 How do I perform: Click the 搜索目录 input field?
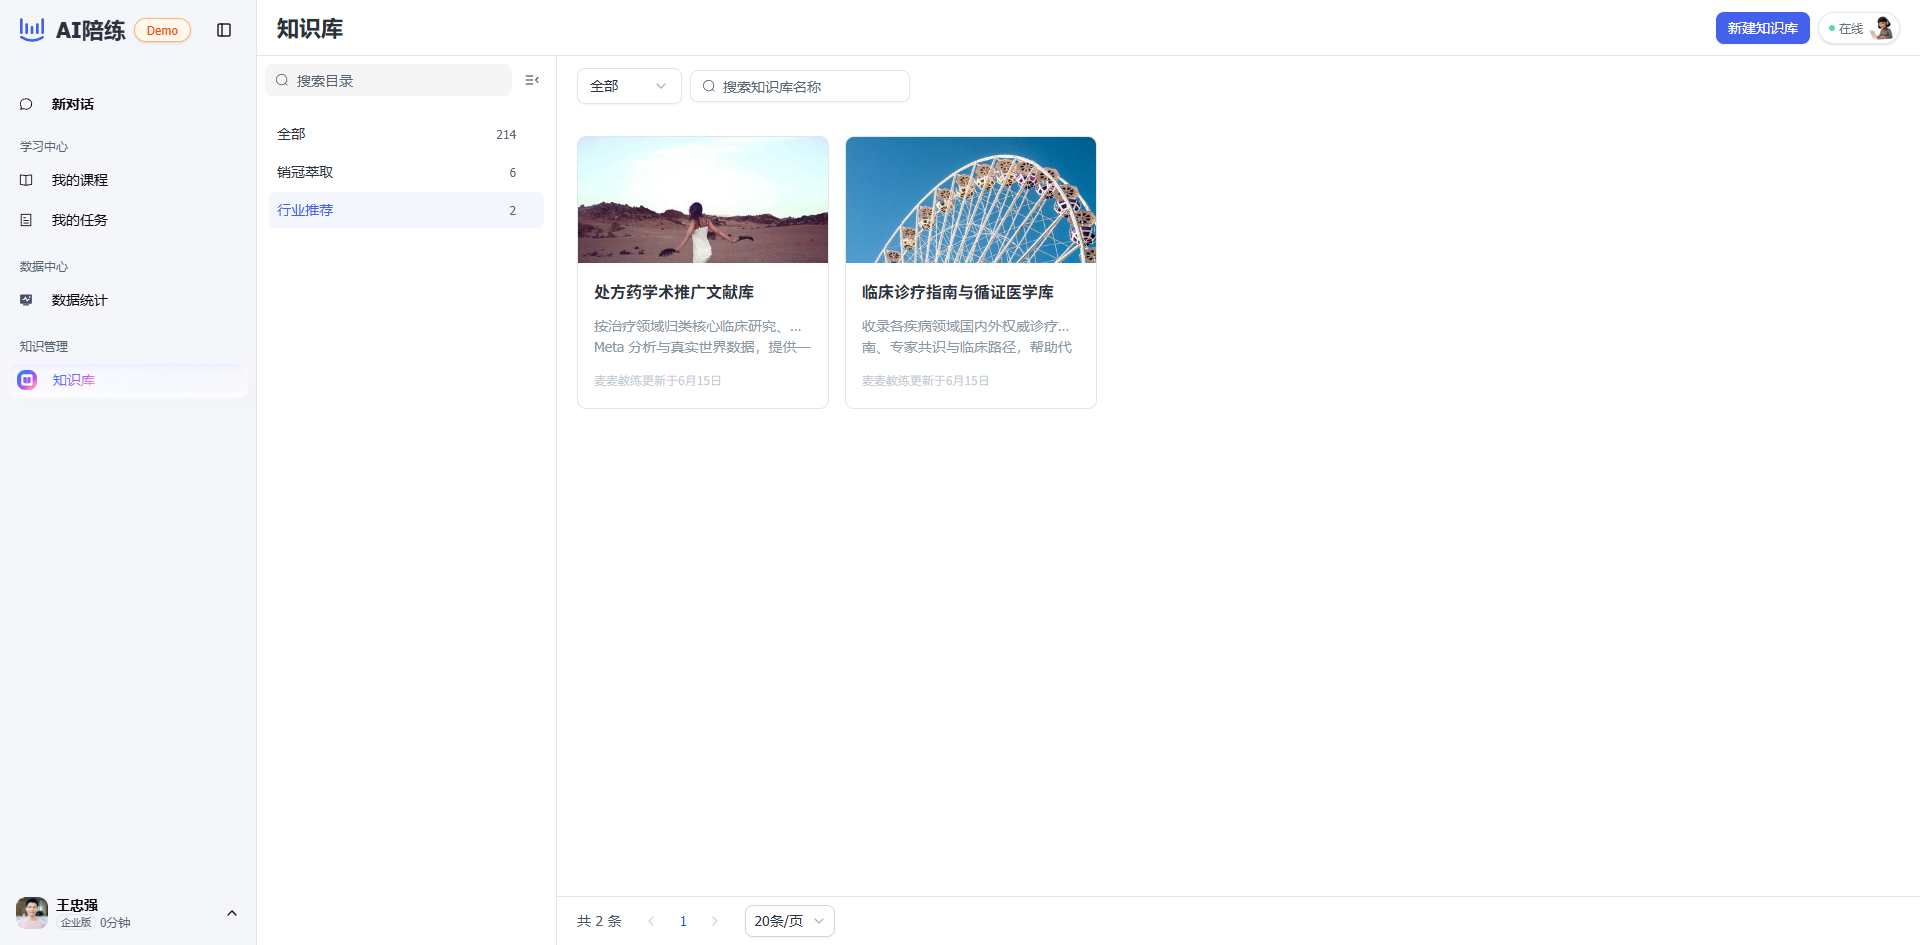pyautogui.click(x=388, y=80)
